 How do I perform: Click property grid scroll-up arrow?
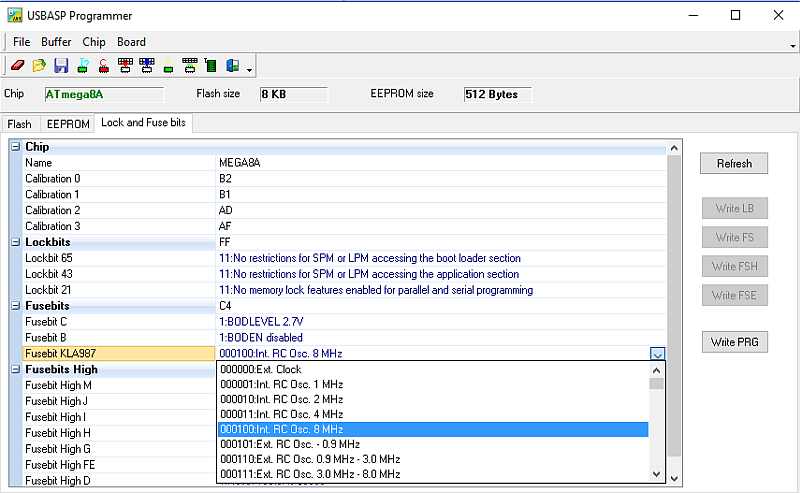(674, 148)
